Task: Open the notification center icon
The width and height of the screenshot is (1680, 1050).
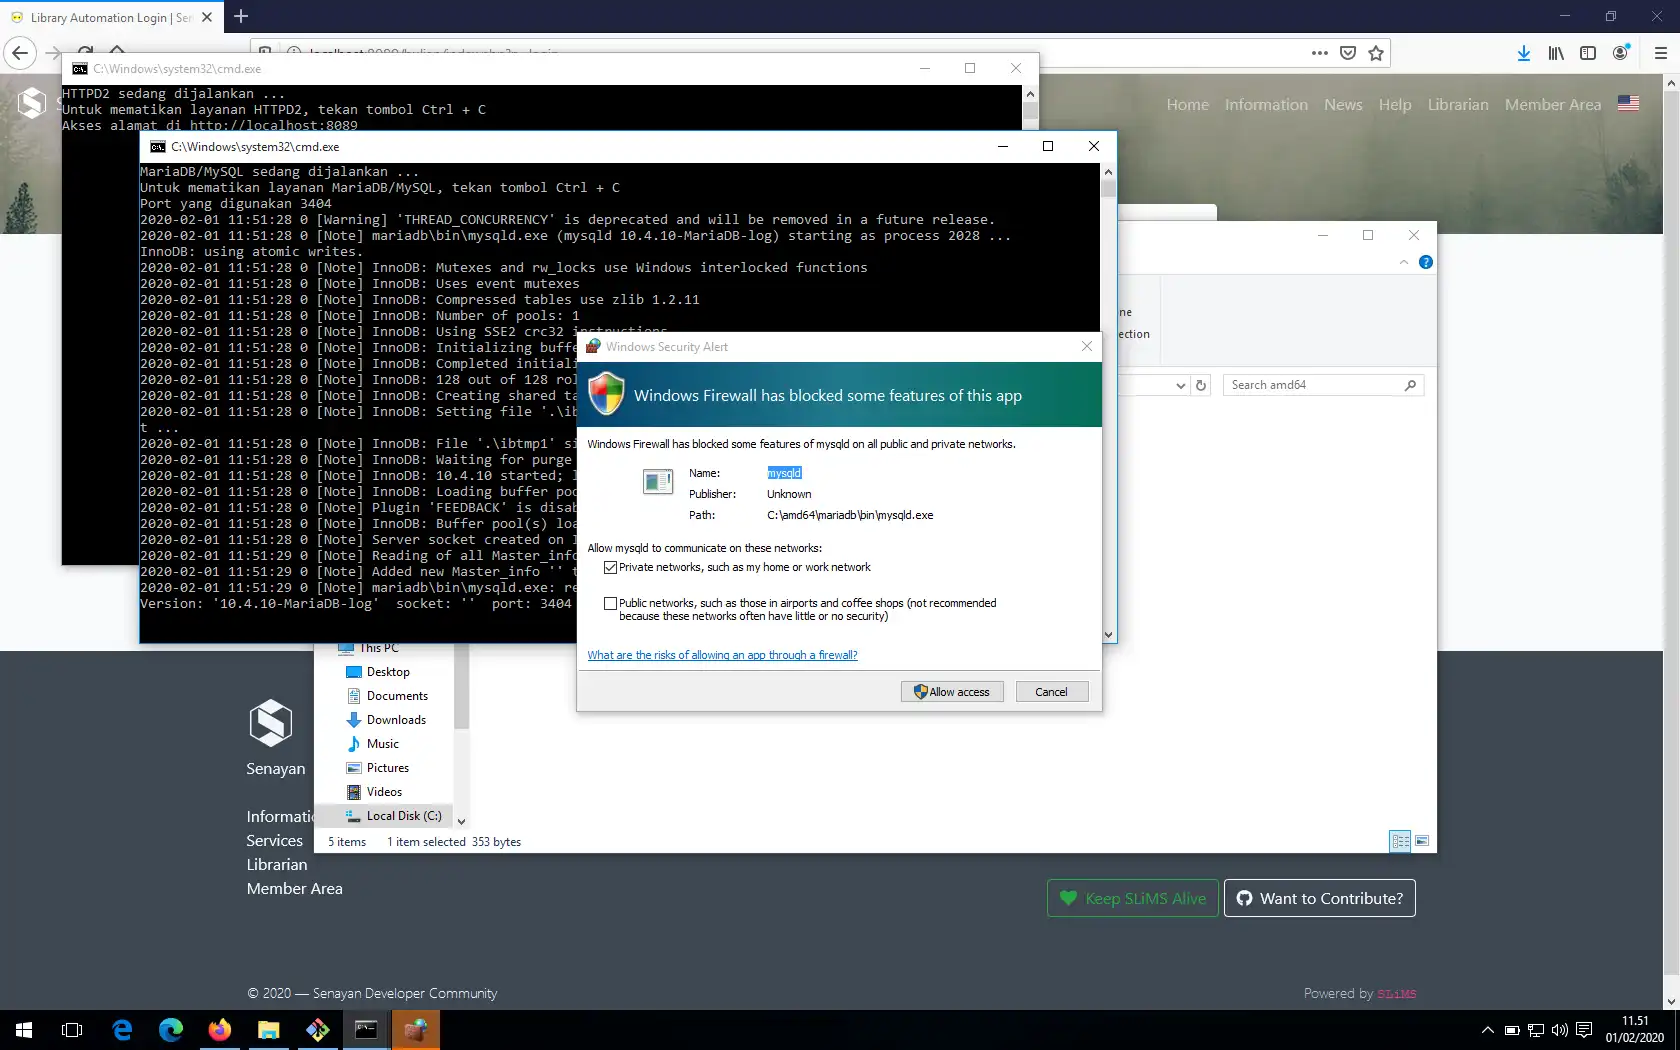Action: pyautogui.click(x=1584, y=1030)
